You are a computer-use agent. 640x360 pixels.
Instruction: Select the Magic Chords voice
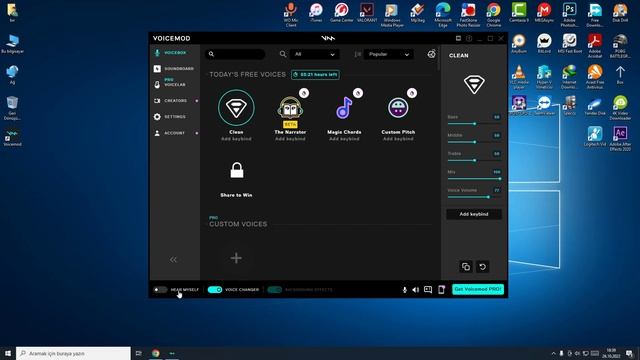tap(344, 109)
